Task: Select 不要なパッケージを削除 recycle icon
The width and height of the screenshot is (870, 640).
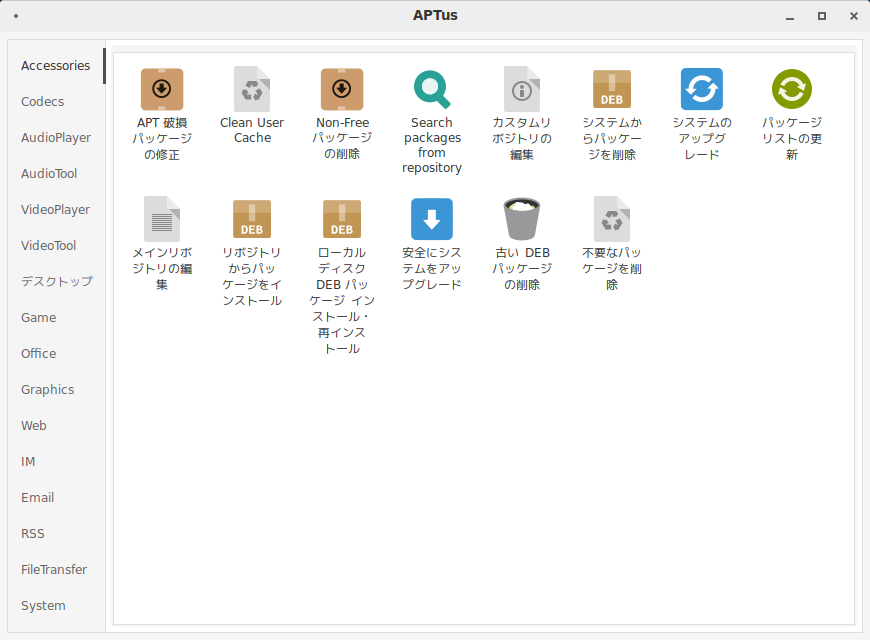Action: click(611, 219)
